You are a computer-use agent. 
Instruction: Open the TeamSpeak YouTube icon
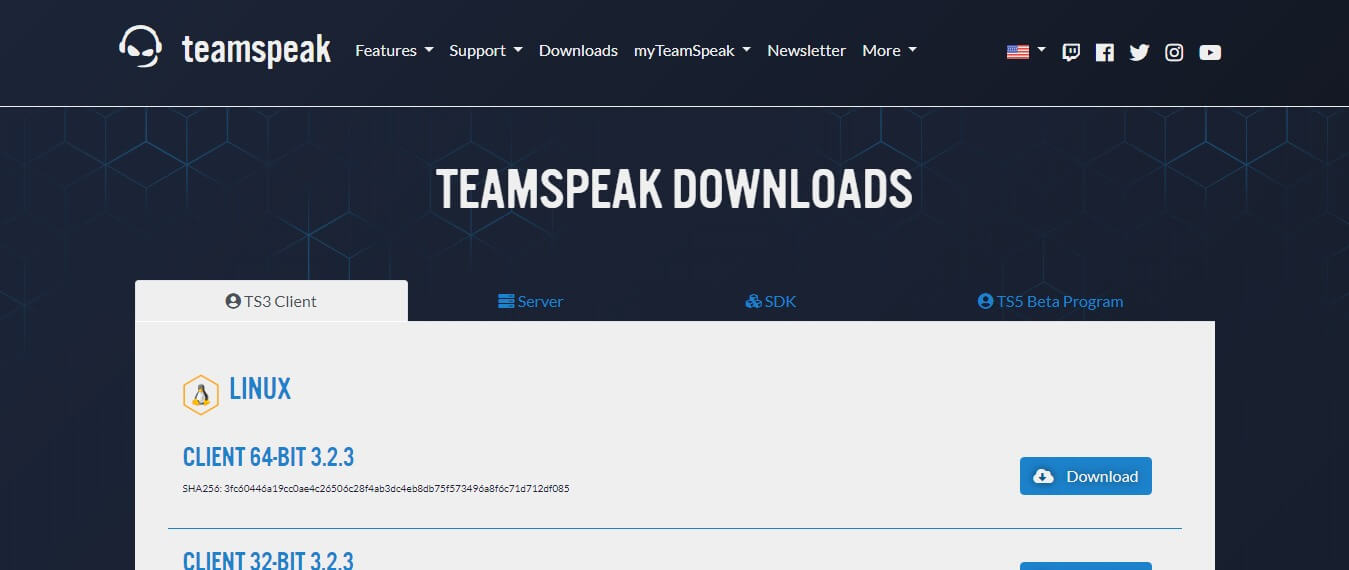1210,52
